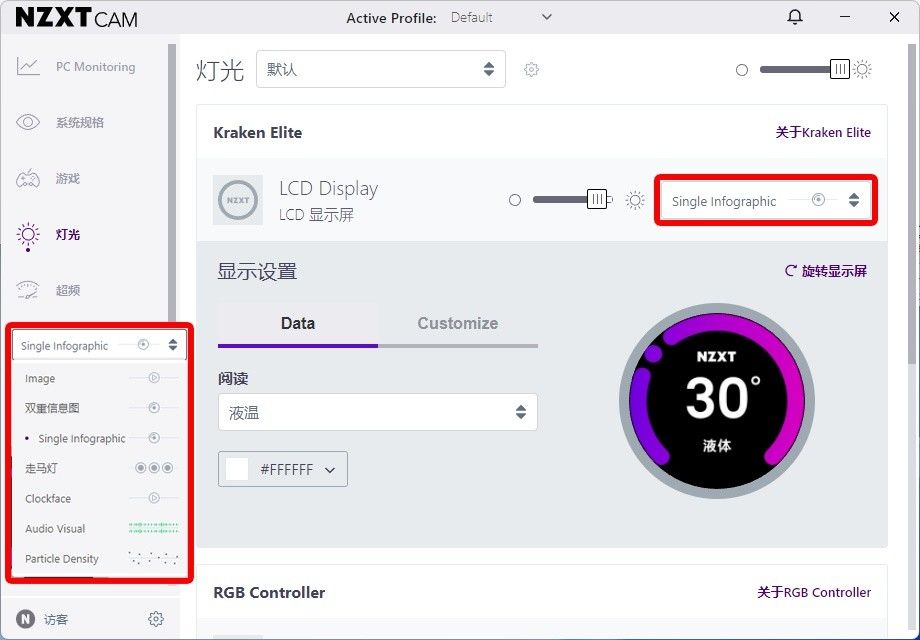Go to PC Monitoring section

point(95,67)
